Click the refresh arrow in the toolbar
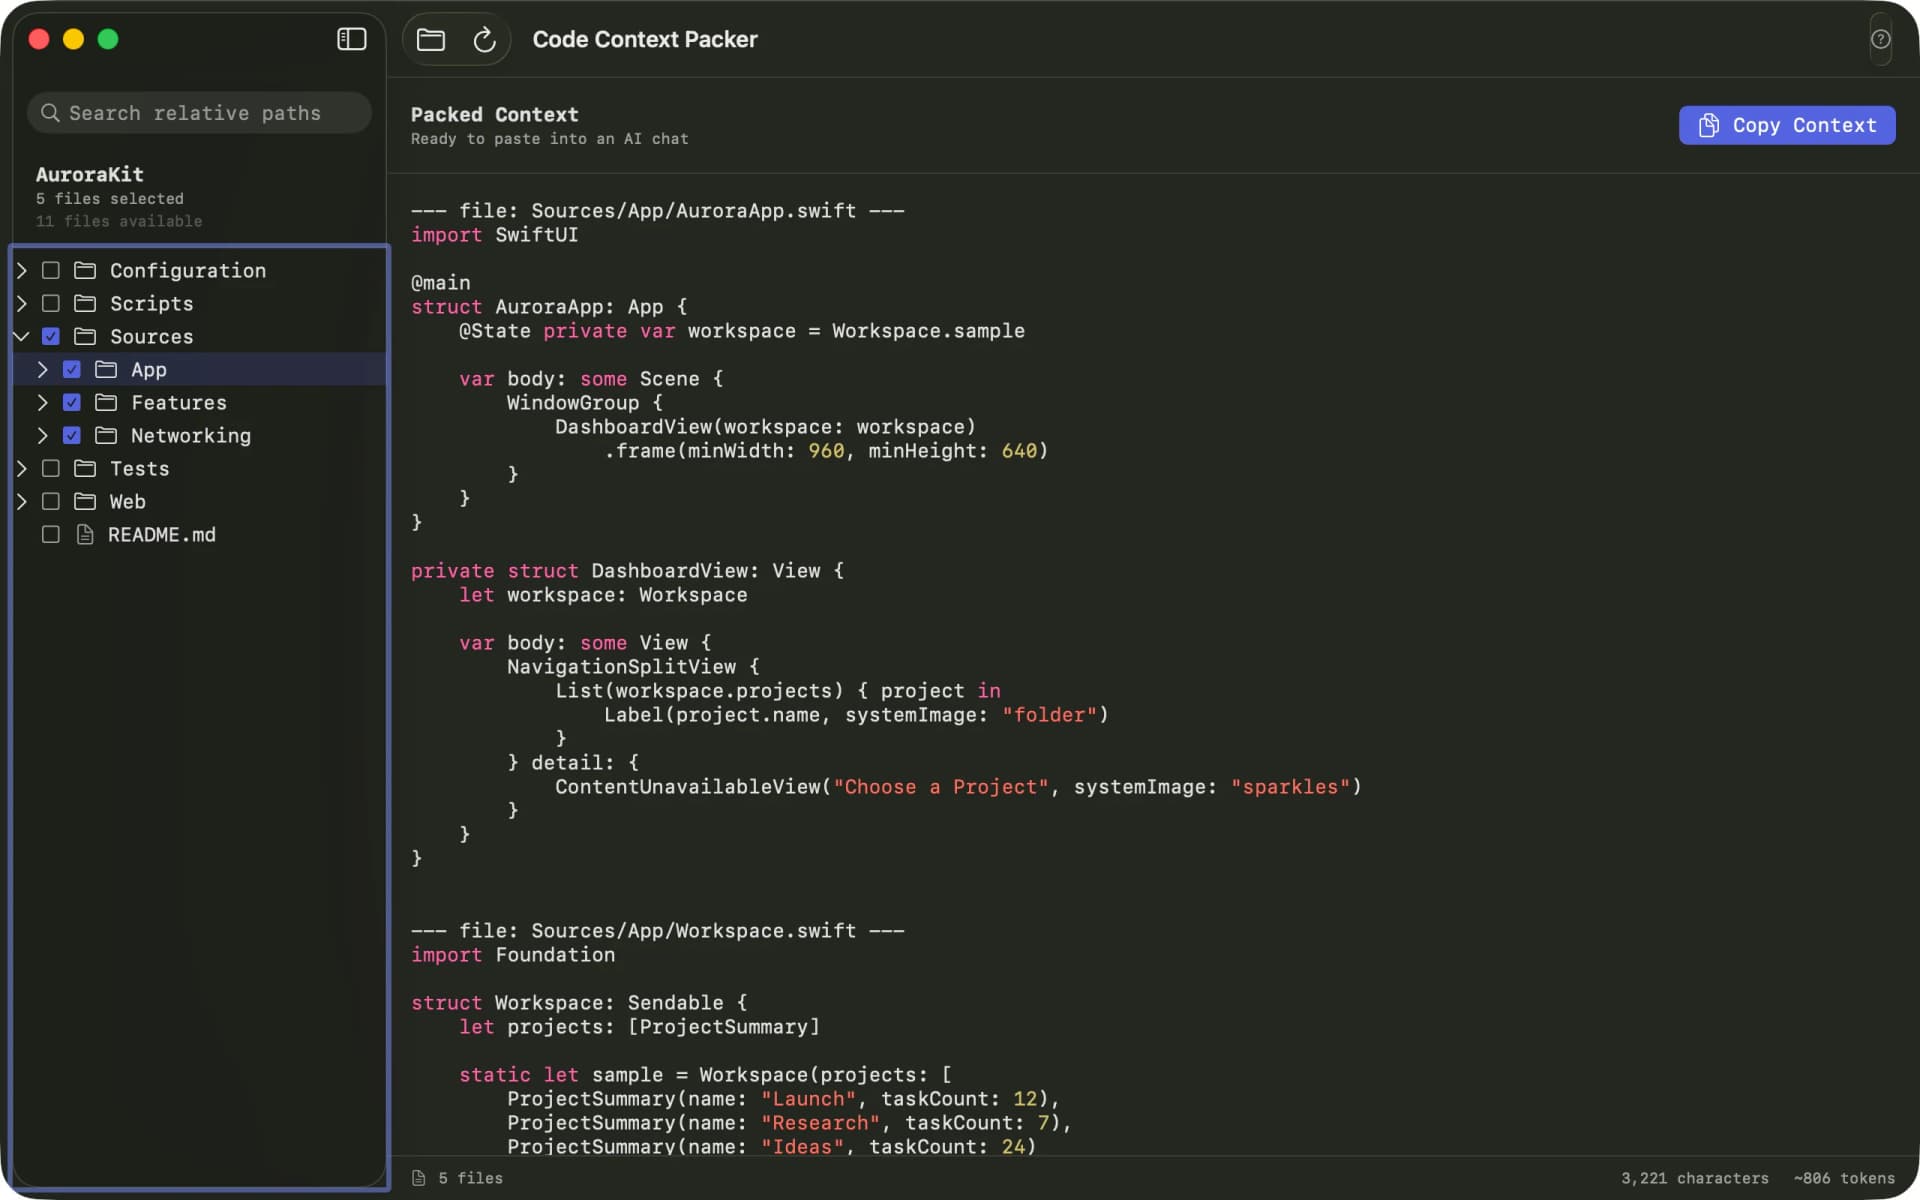The height and width of the screenshot is (1200, 1920). tap(484, 39)
